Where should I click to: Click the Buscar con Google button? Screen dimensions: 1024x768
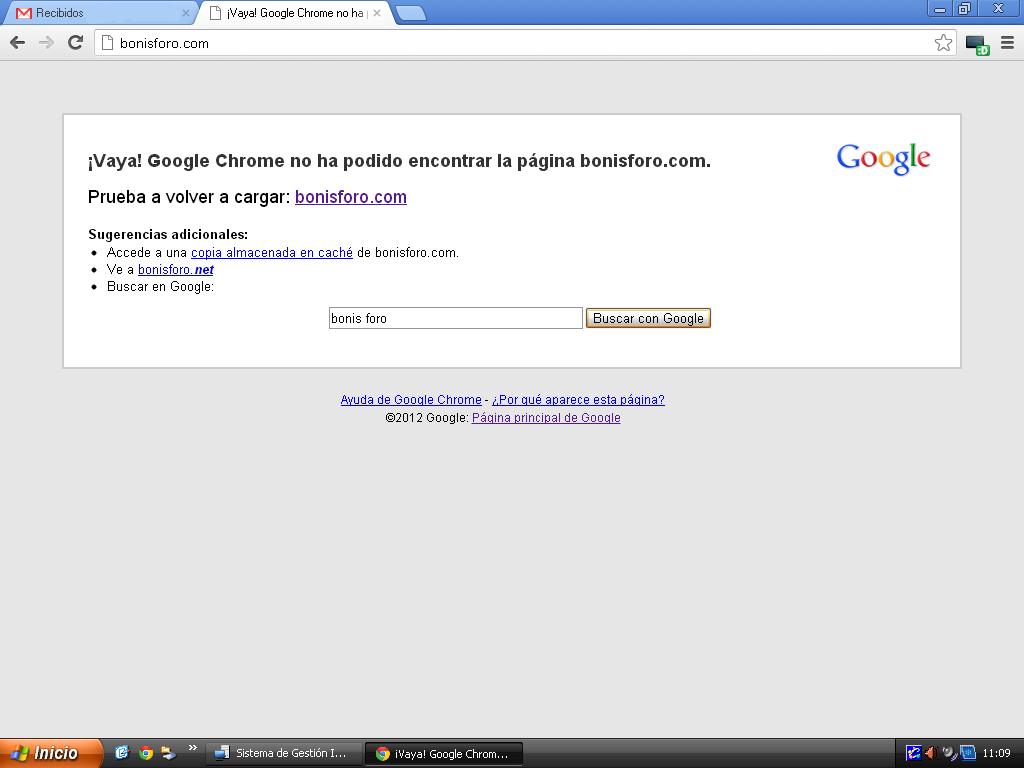point(648,318)
